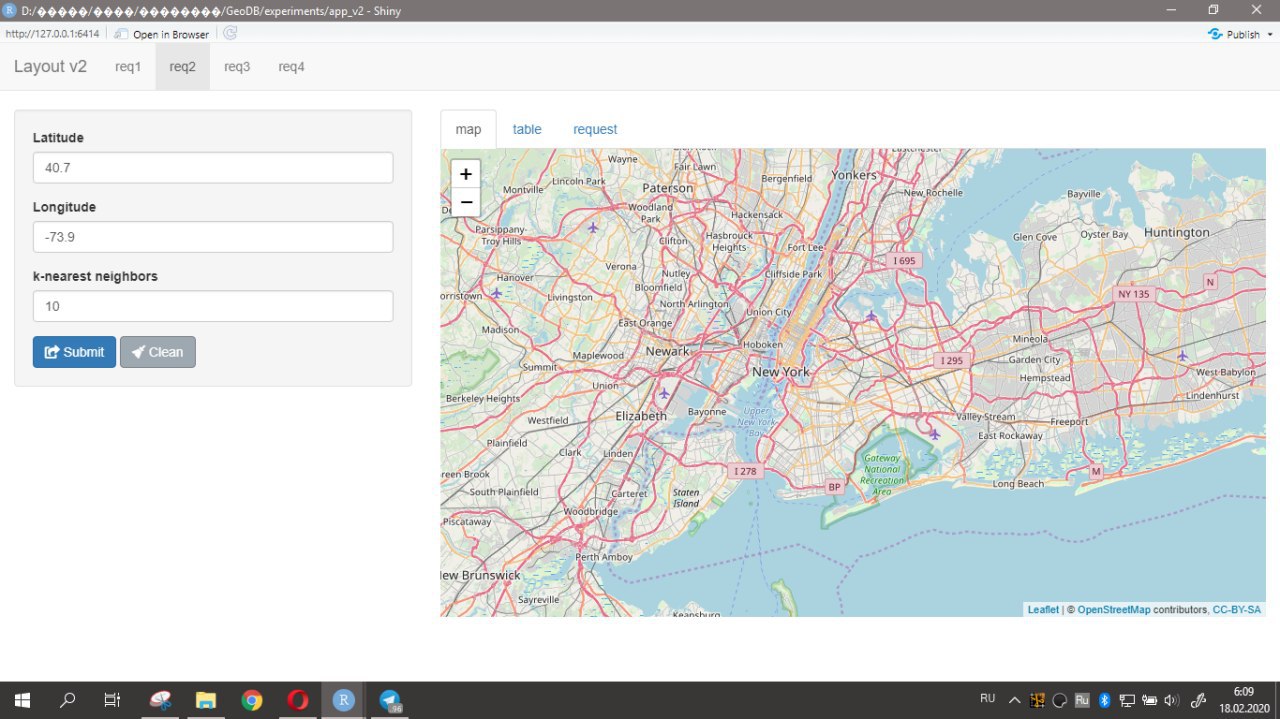This screenshot has height=719, width=1280.
Task: Switch to the req1 tab
Action: (128, 67)
